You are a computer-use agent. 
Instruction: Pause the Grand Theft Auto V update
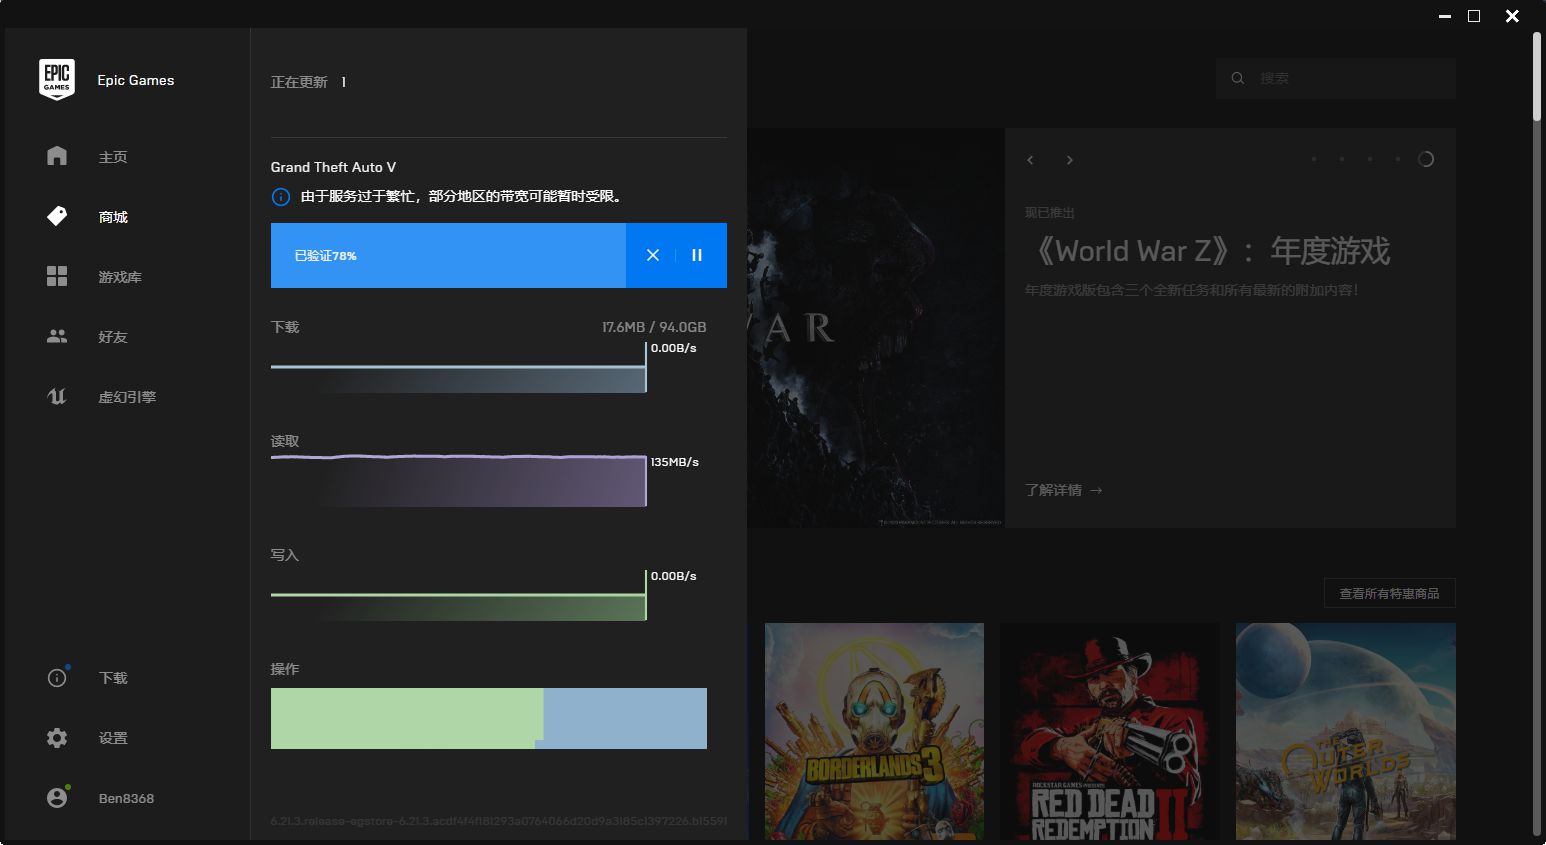pos(697,255)
